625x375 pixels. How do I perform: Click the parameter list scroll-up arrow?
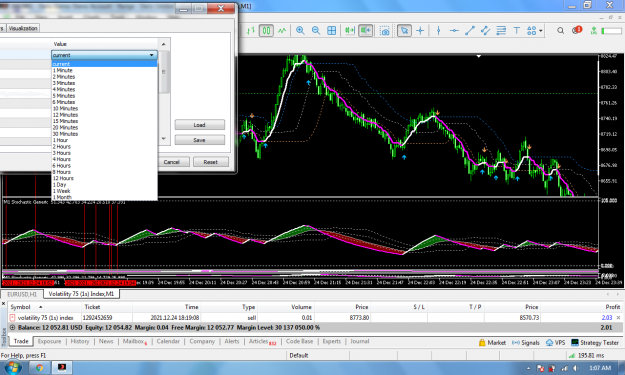tap(163, 44)
